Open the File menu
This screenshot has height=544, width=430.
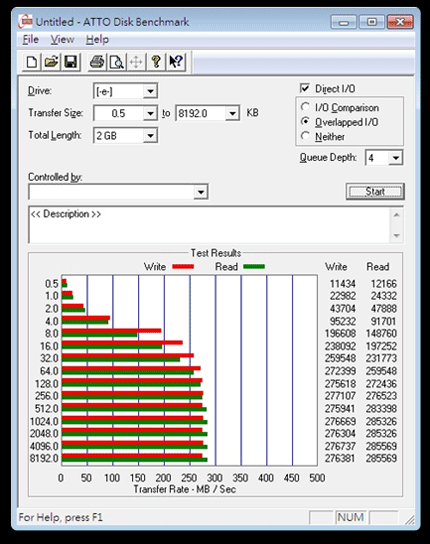click(x=31, y=40)
